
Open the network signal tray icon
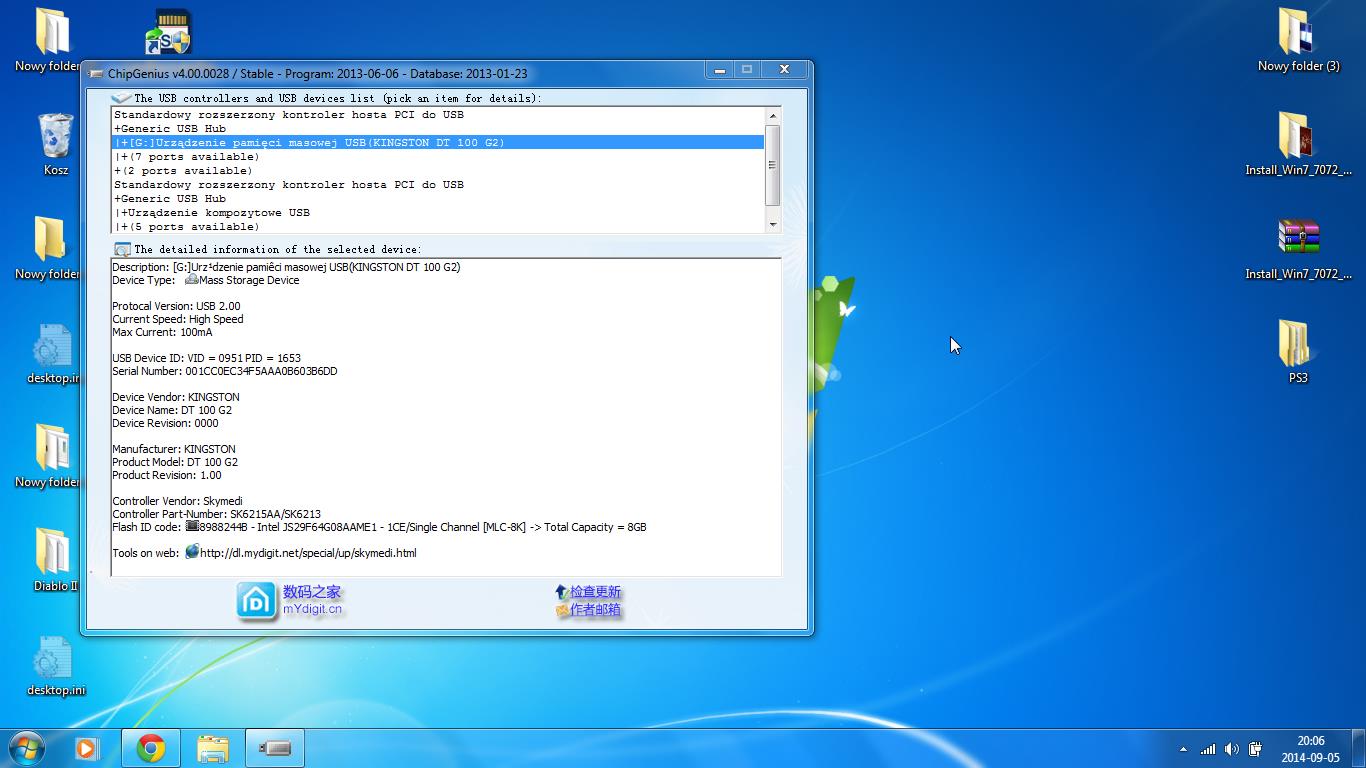pyautogui.click(x=1208, y=749)
